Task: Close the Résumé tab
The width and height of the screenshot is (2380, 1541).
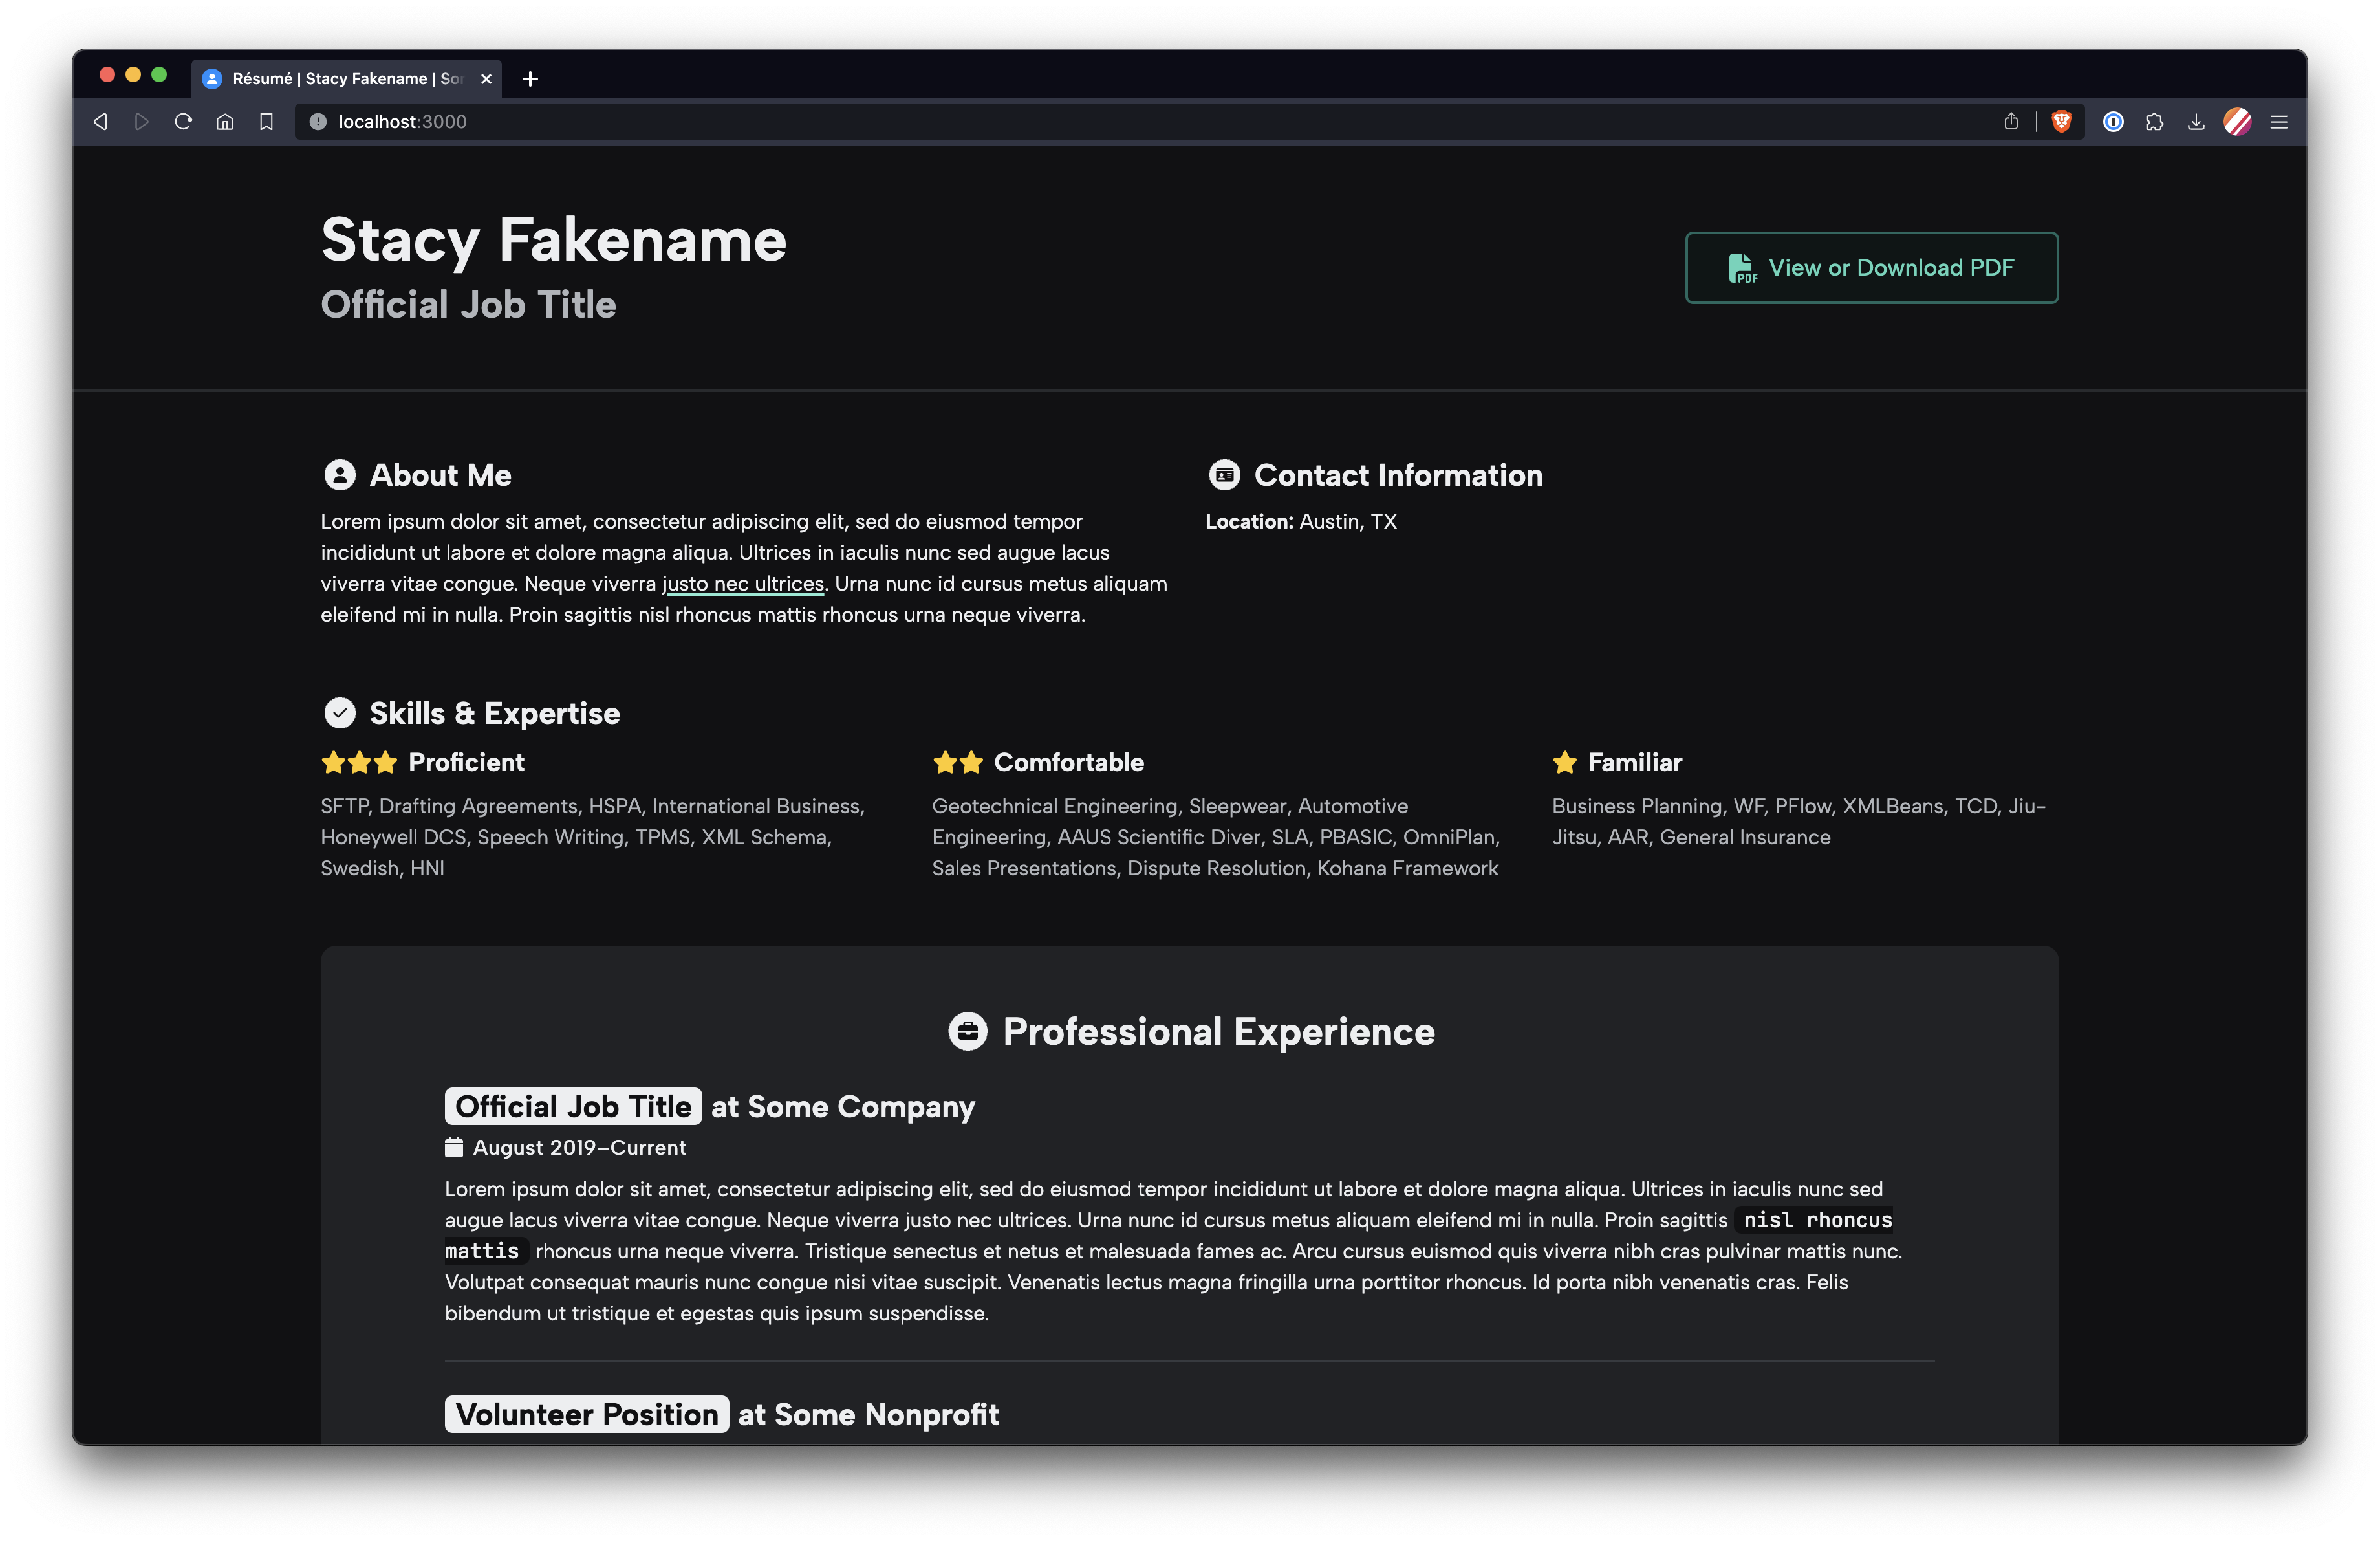Action: [486, 79]
